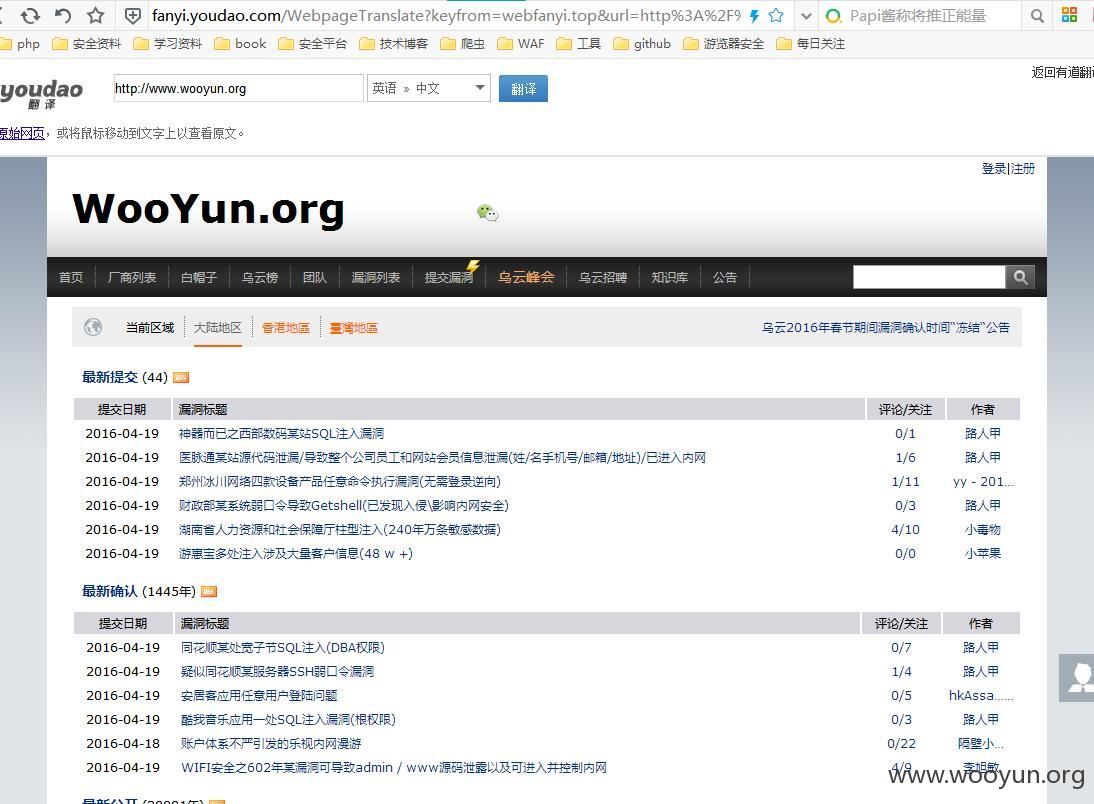Open 财政部某系统弱口令导致Getshell entry
The image size is (1094, 804).
344,505
